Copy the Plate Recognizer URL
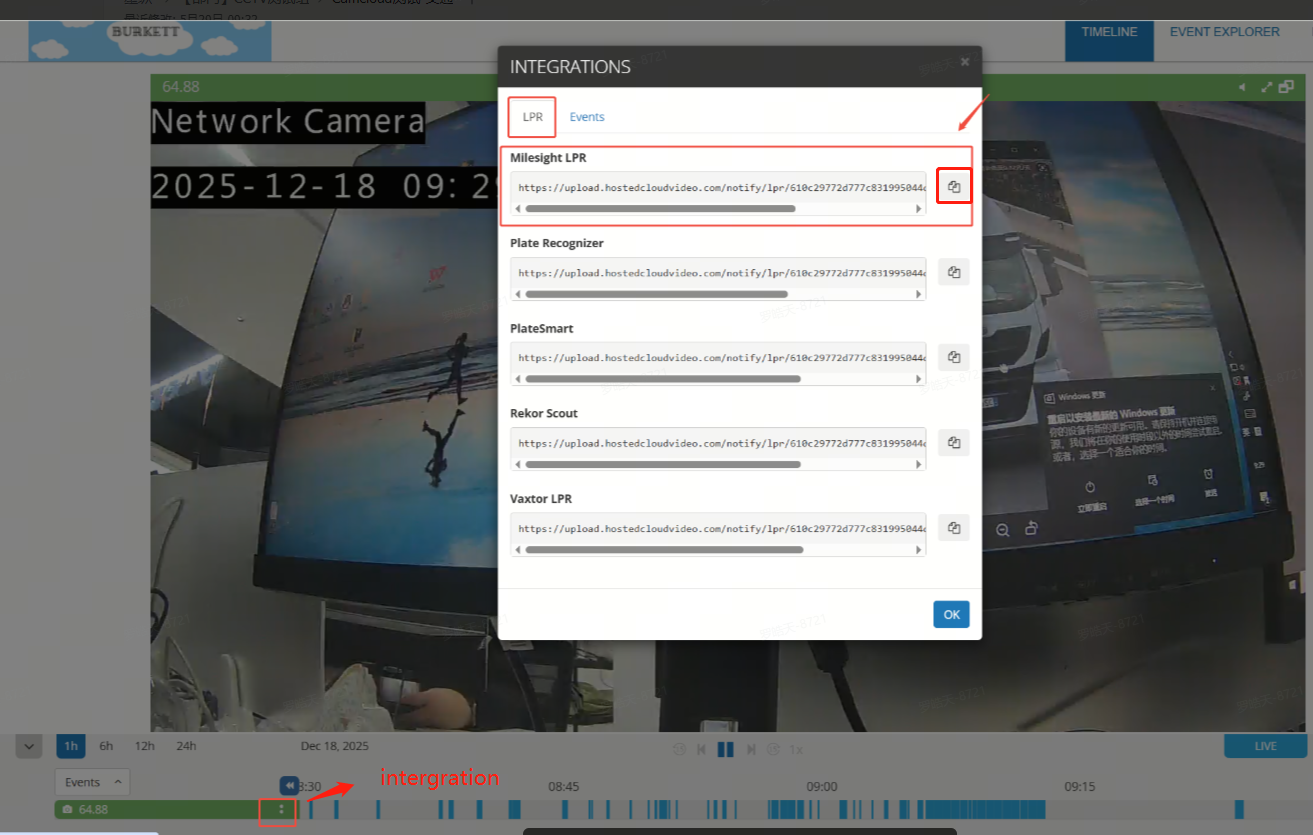The image size is (1313, 835). 954,272
